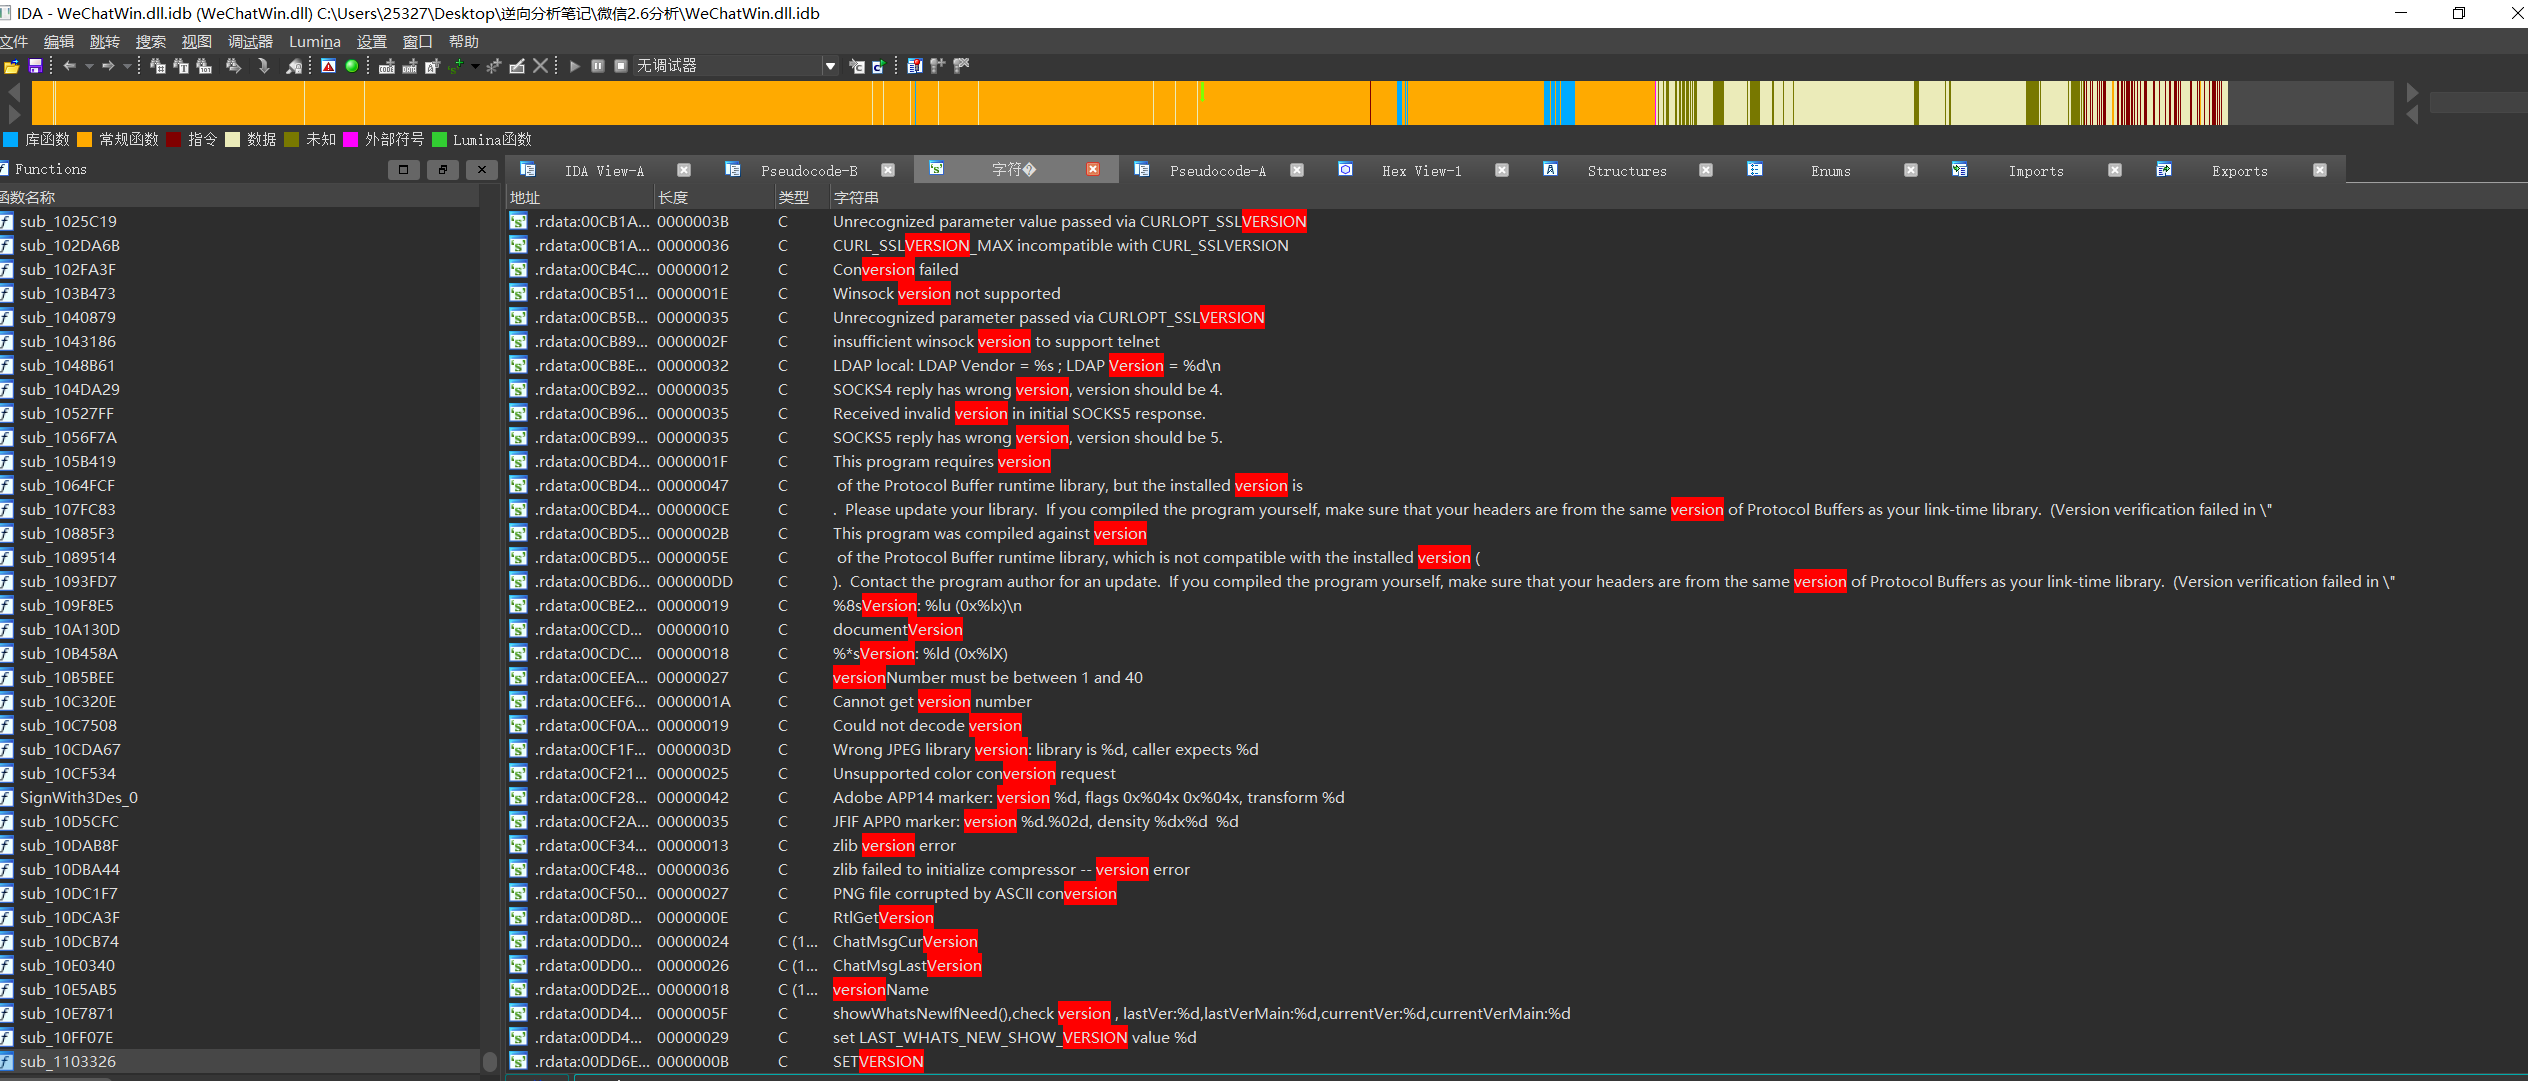This screenshot has height=1081, width=2528.
Task: Expand dropdown arrow beside green S icon
Action: (x=475, y=66)
